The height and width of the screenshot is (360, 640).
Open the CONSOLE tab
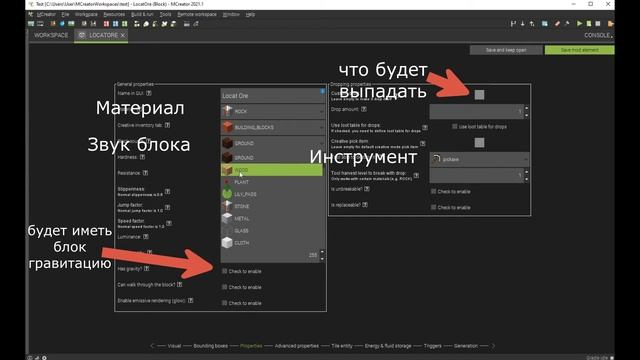coord(598,36)
